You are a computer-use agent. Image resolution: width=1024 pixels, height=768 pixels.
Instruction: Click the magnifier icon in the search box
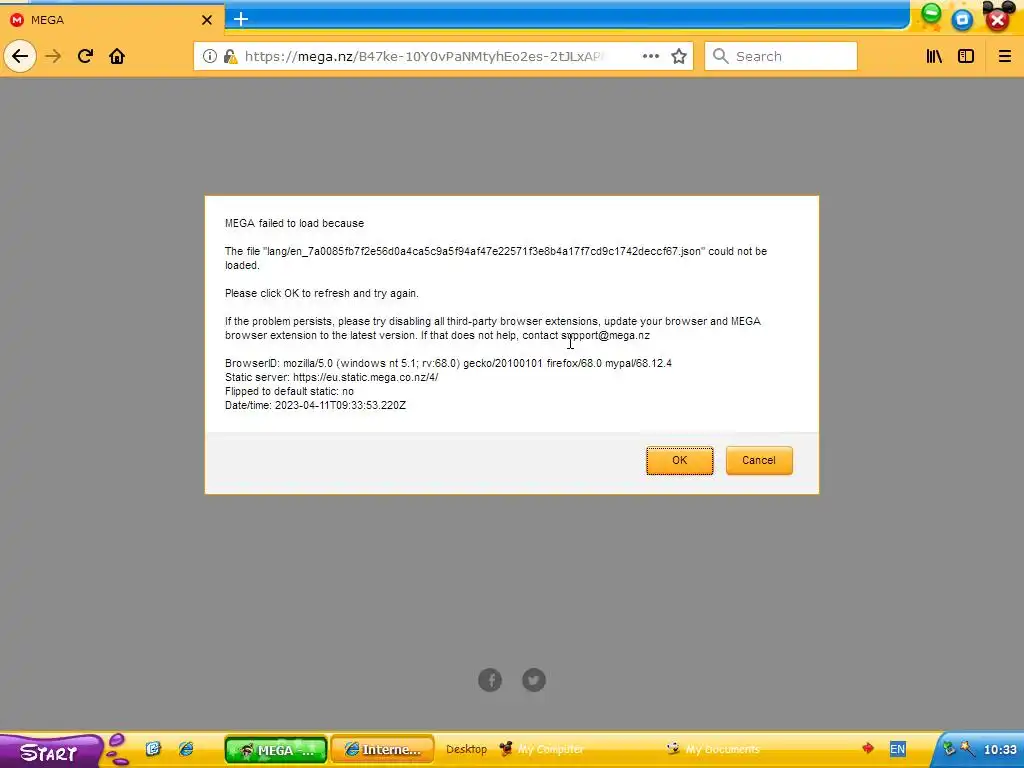click(x=720, y=56)
